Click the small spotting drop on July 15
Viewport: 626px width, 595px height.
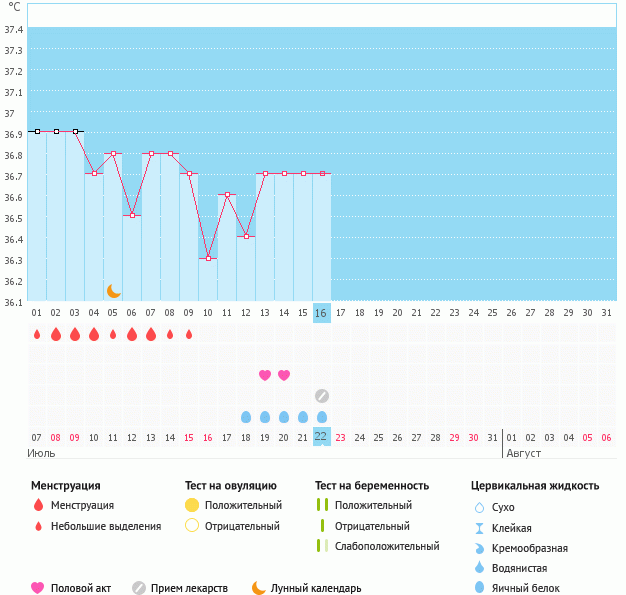pyautogui.click(x=189, y=334)
